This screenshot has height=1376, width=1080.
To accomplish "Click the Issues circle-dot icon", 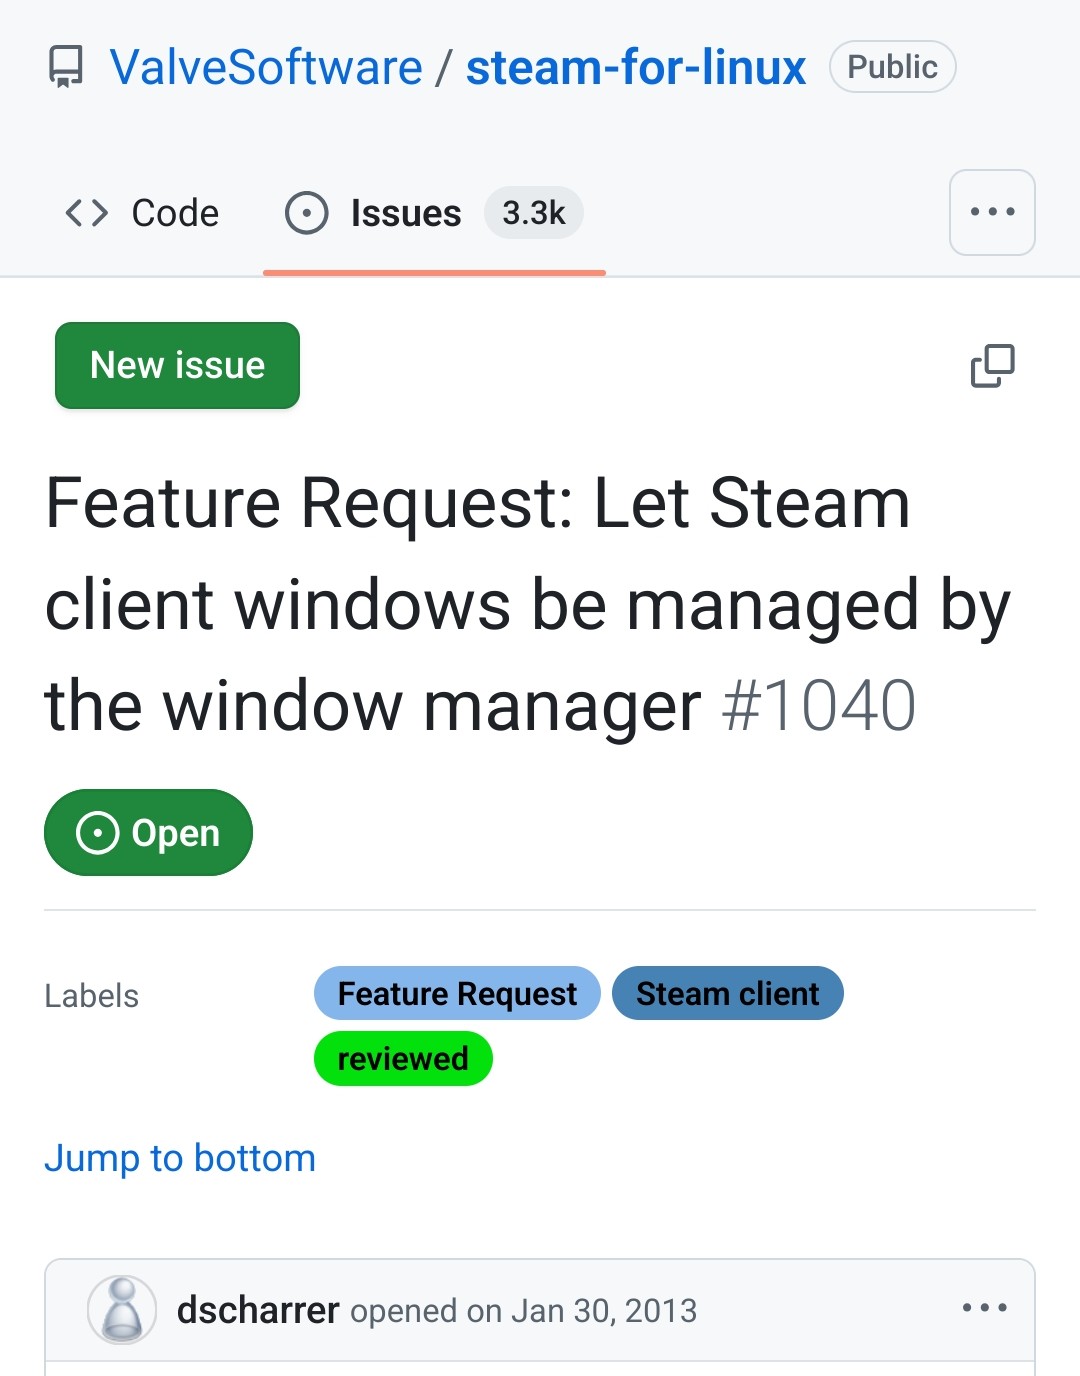I will (x=306, y=213).
